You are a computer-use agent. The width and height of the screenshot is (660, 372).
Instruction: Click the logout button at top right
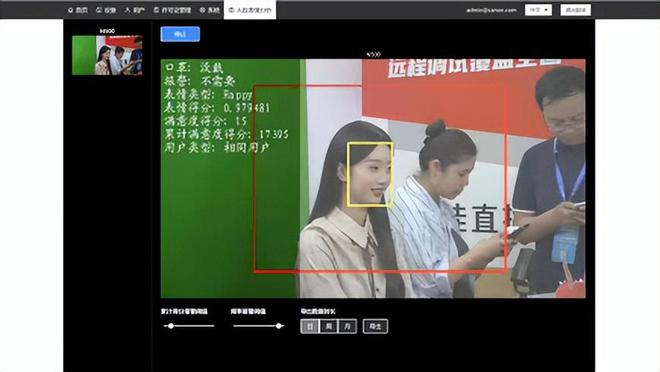pyautogui.click(x=575, y=10)
